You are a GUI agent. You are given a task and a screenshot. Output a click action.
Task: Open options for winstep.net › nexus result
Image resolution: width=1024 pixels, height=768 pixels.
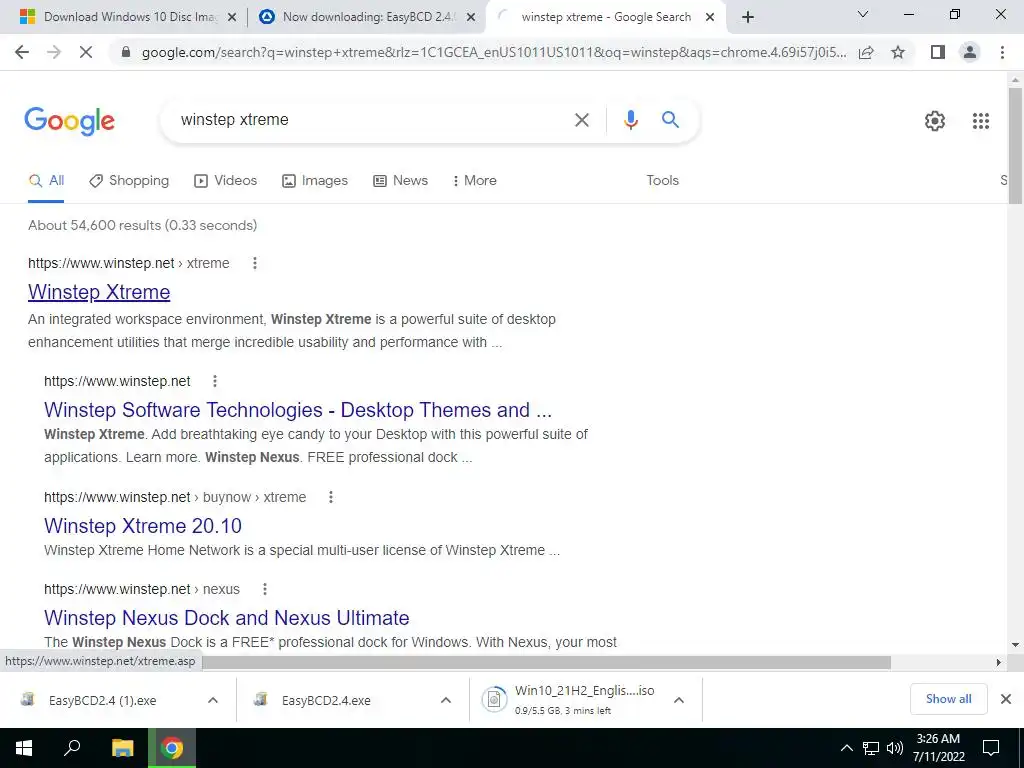point(264,589)
